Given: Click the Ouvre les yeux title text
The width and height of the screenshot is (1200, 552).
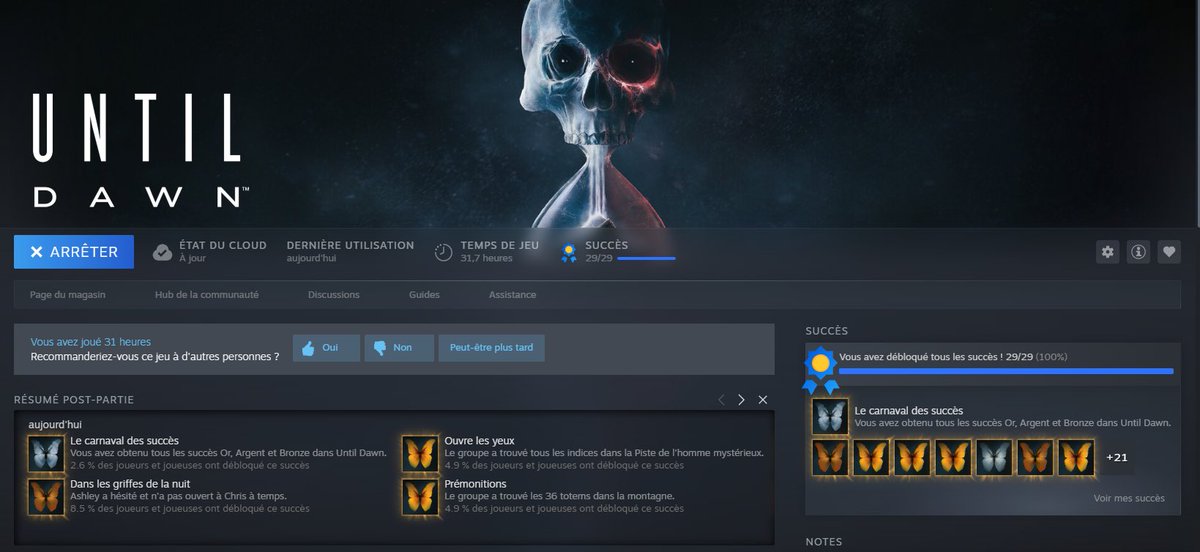Looking at the screenshot, I should [479, 441].
